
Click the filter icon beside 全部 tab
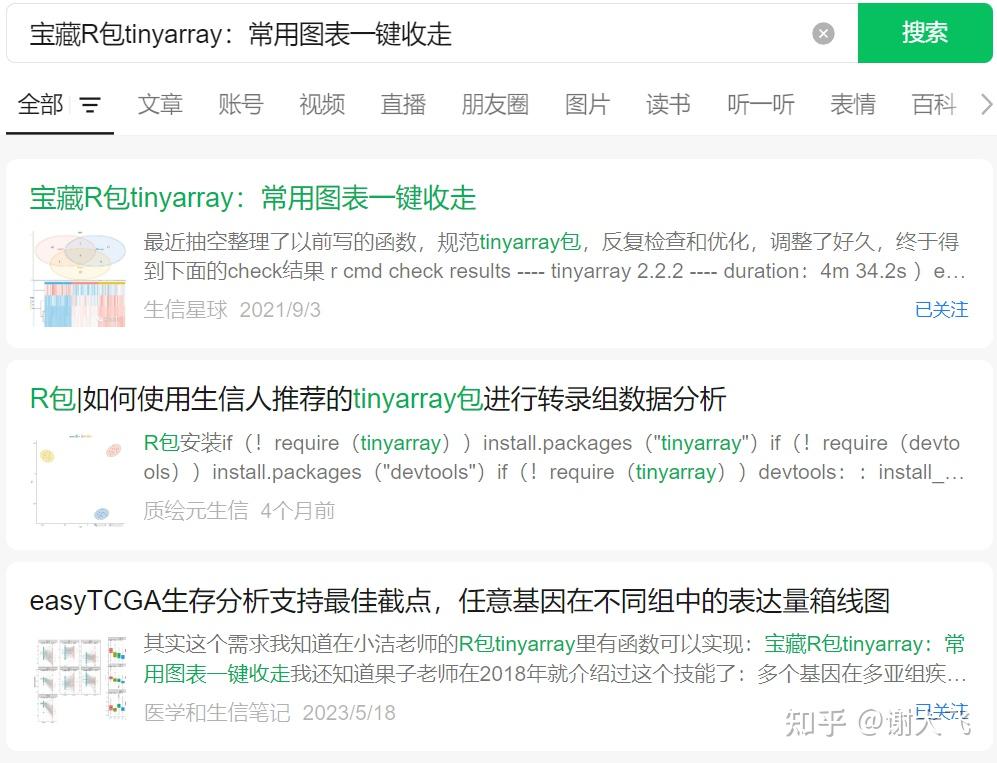click(x=91, y=105)
